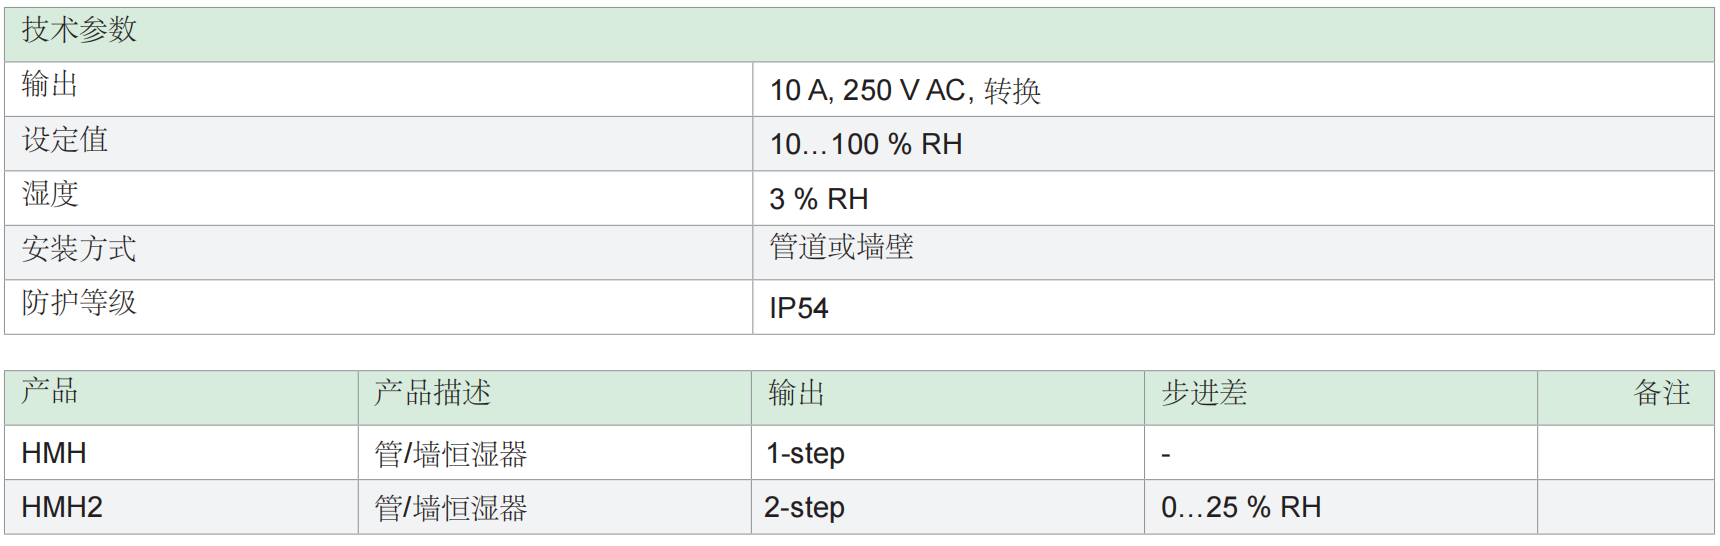Select the 湿度 row label
The width and height of the screenshot is (1720, 546).
pyautogui.click(x=50, y=194)
